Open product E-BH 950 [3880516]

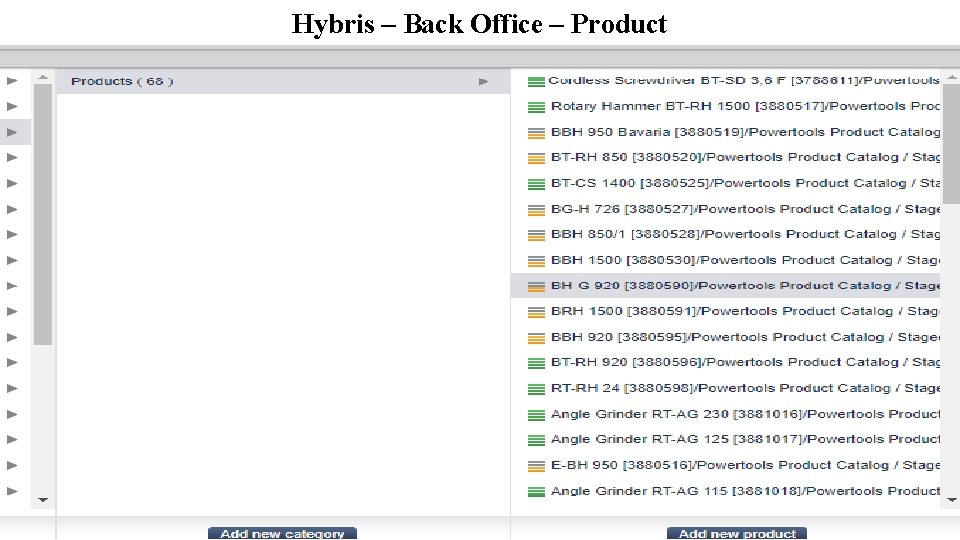[726, 465]
